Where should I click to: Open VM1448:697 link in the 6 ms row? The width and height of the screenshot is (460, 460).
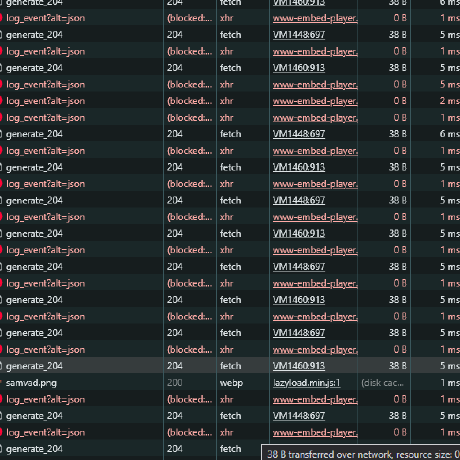(x=299, y=134)
